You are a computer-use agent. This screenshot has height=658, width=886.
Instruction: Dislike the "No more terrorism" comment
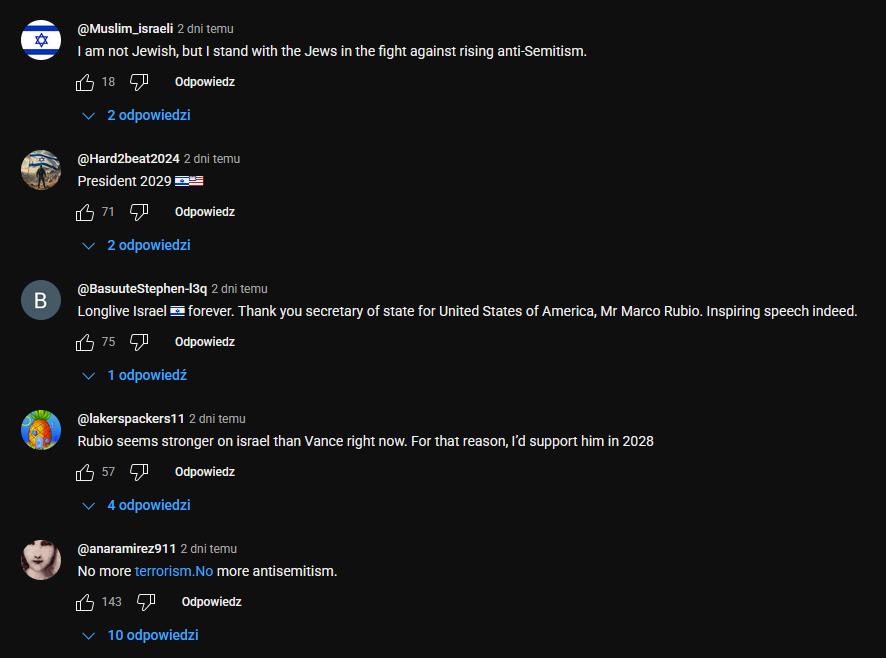146,602
